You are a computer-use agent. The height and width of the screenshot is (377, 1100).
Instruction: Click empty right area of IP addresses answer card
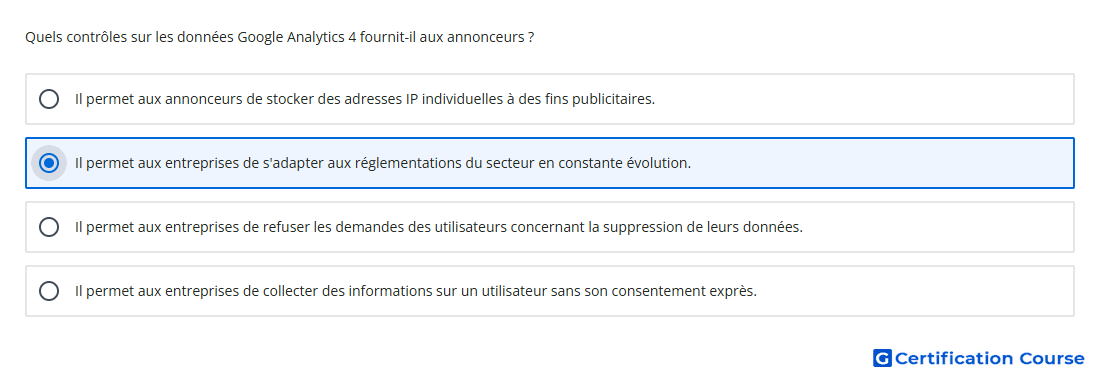(x=863, y=99)
